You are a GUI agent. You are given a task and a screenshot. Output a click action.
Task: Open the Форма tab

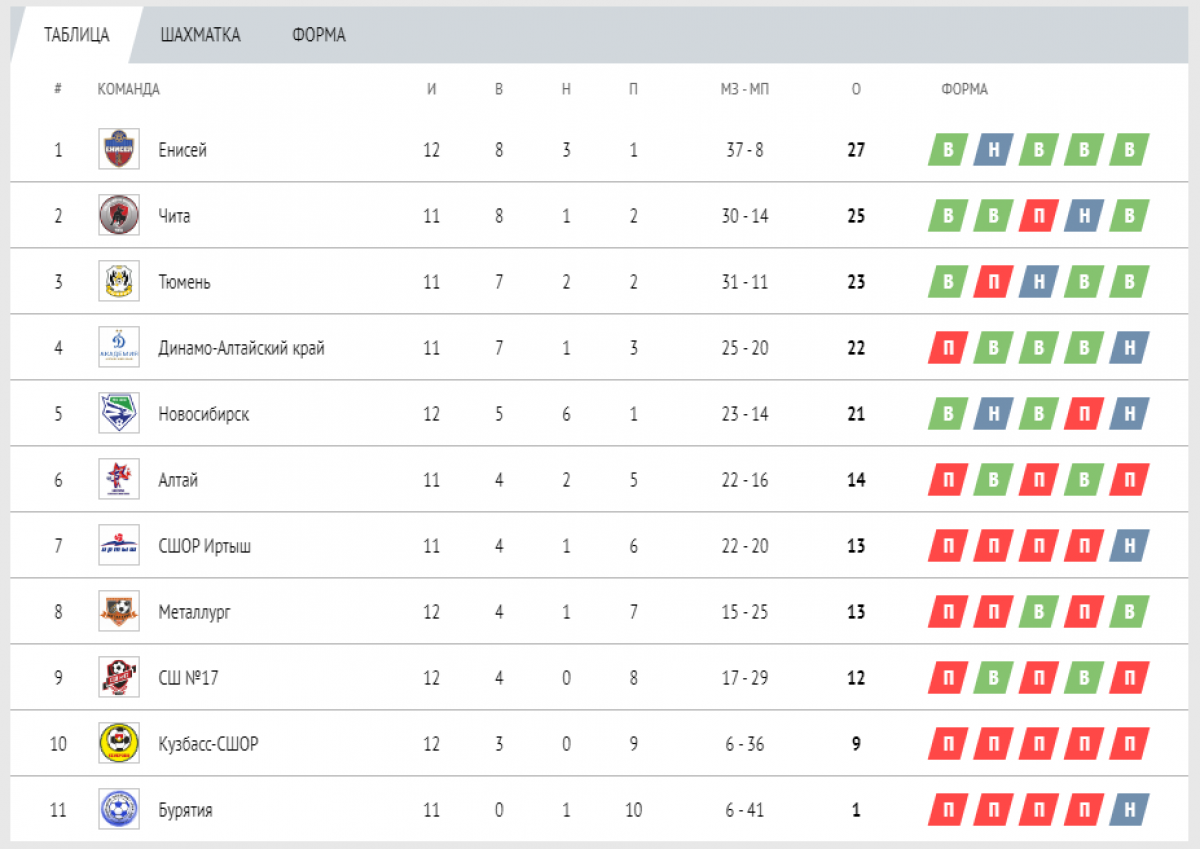319,35
